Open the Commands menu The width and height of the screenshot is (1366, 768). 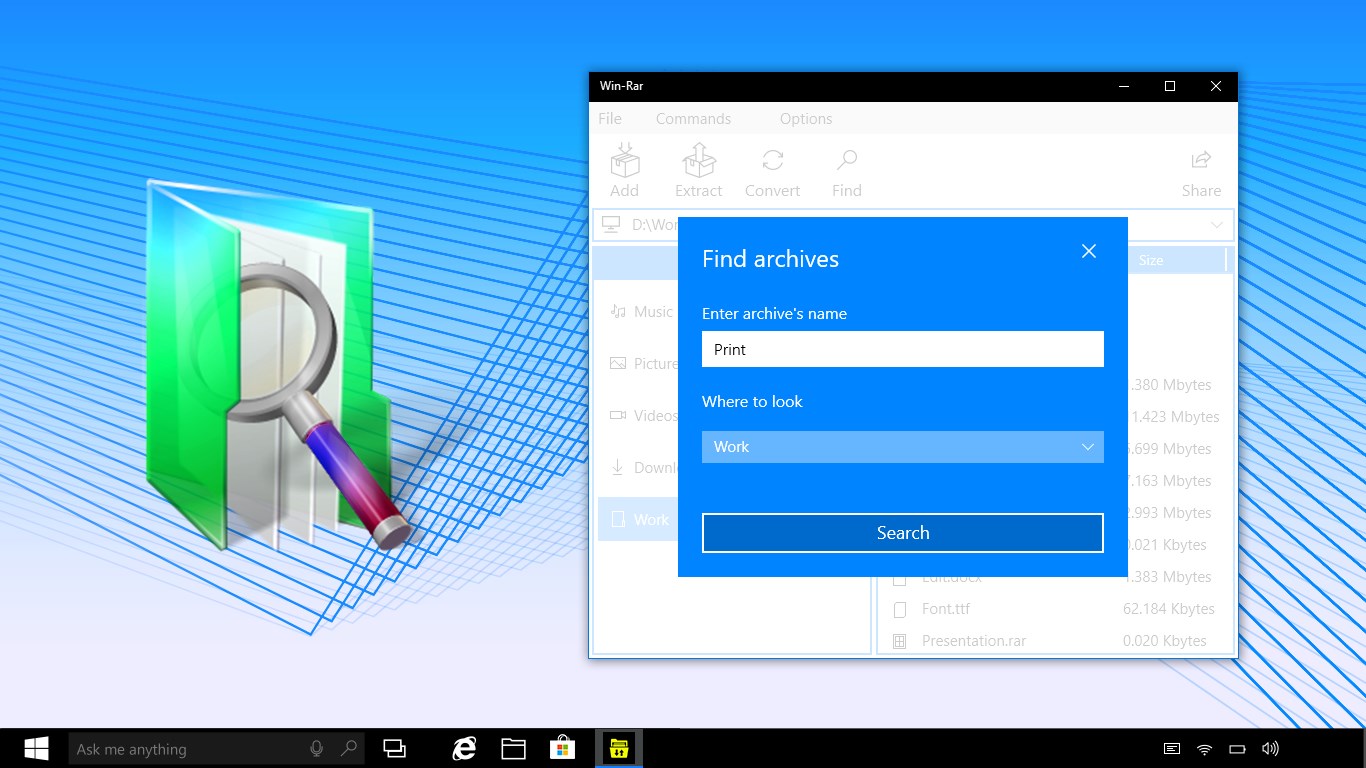point(693,119)
